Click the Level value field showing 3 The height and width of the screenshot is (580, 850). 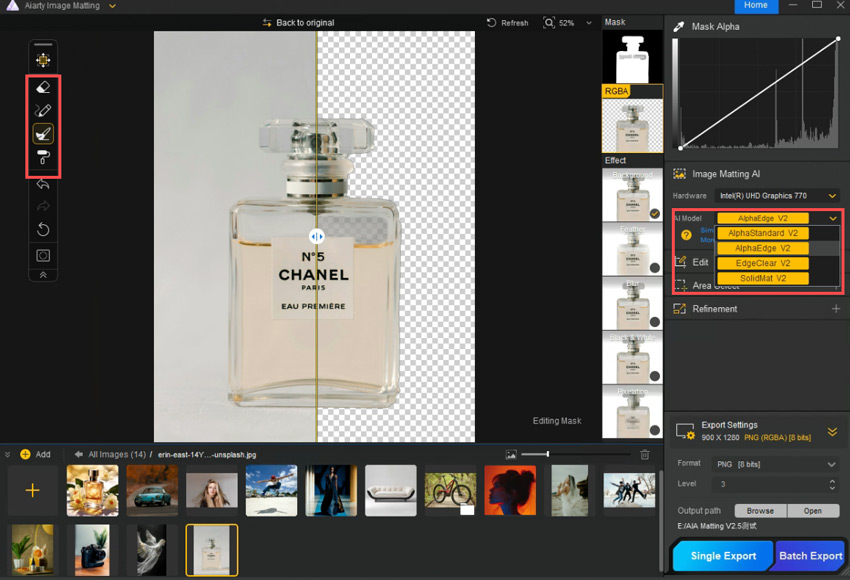click(770, 484)
